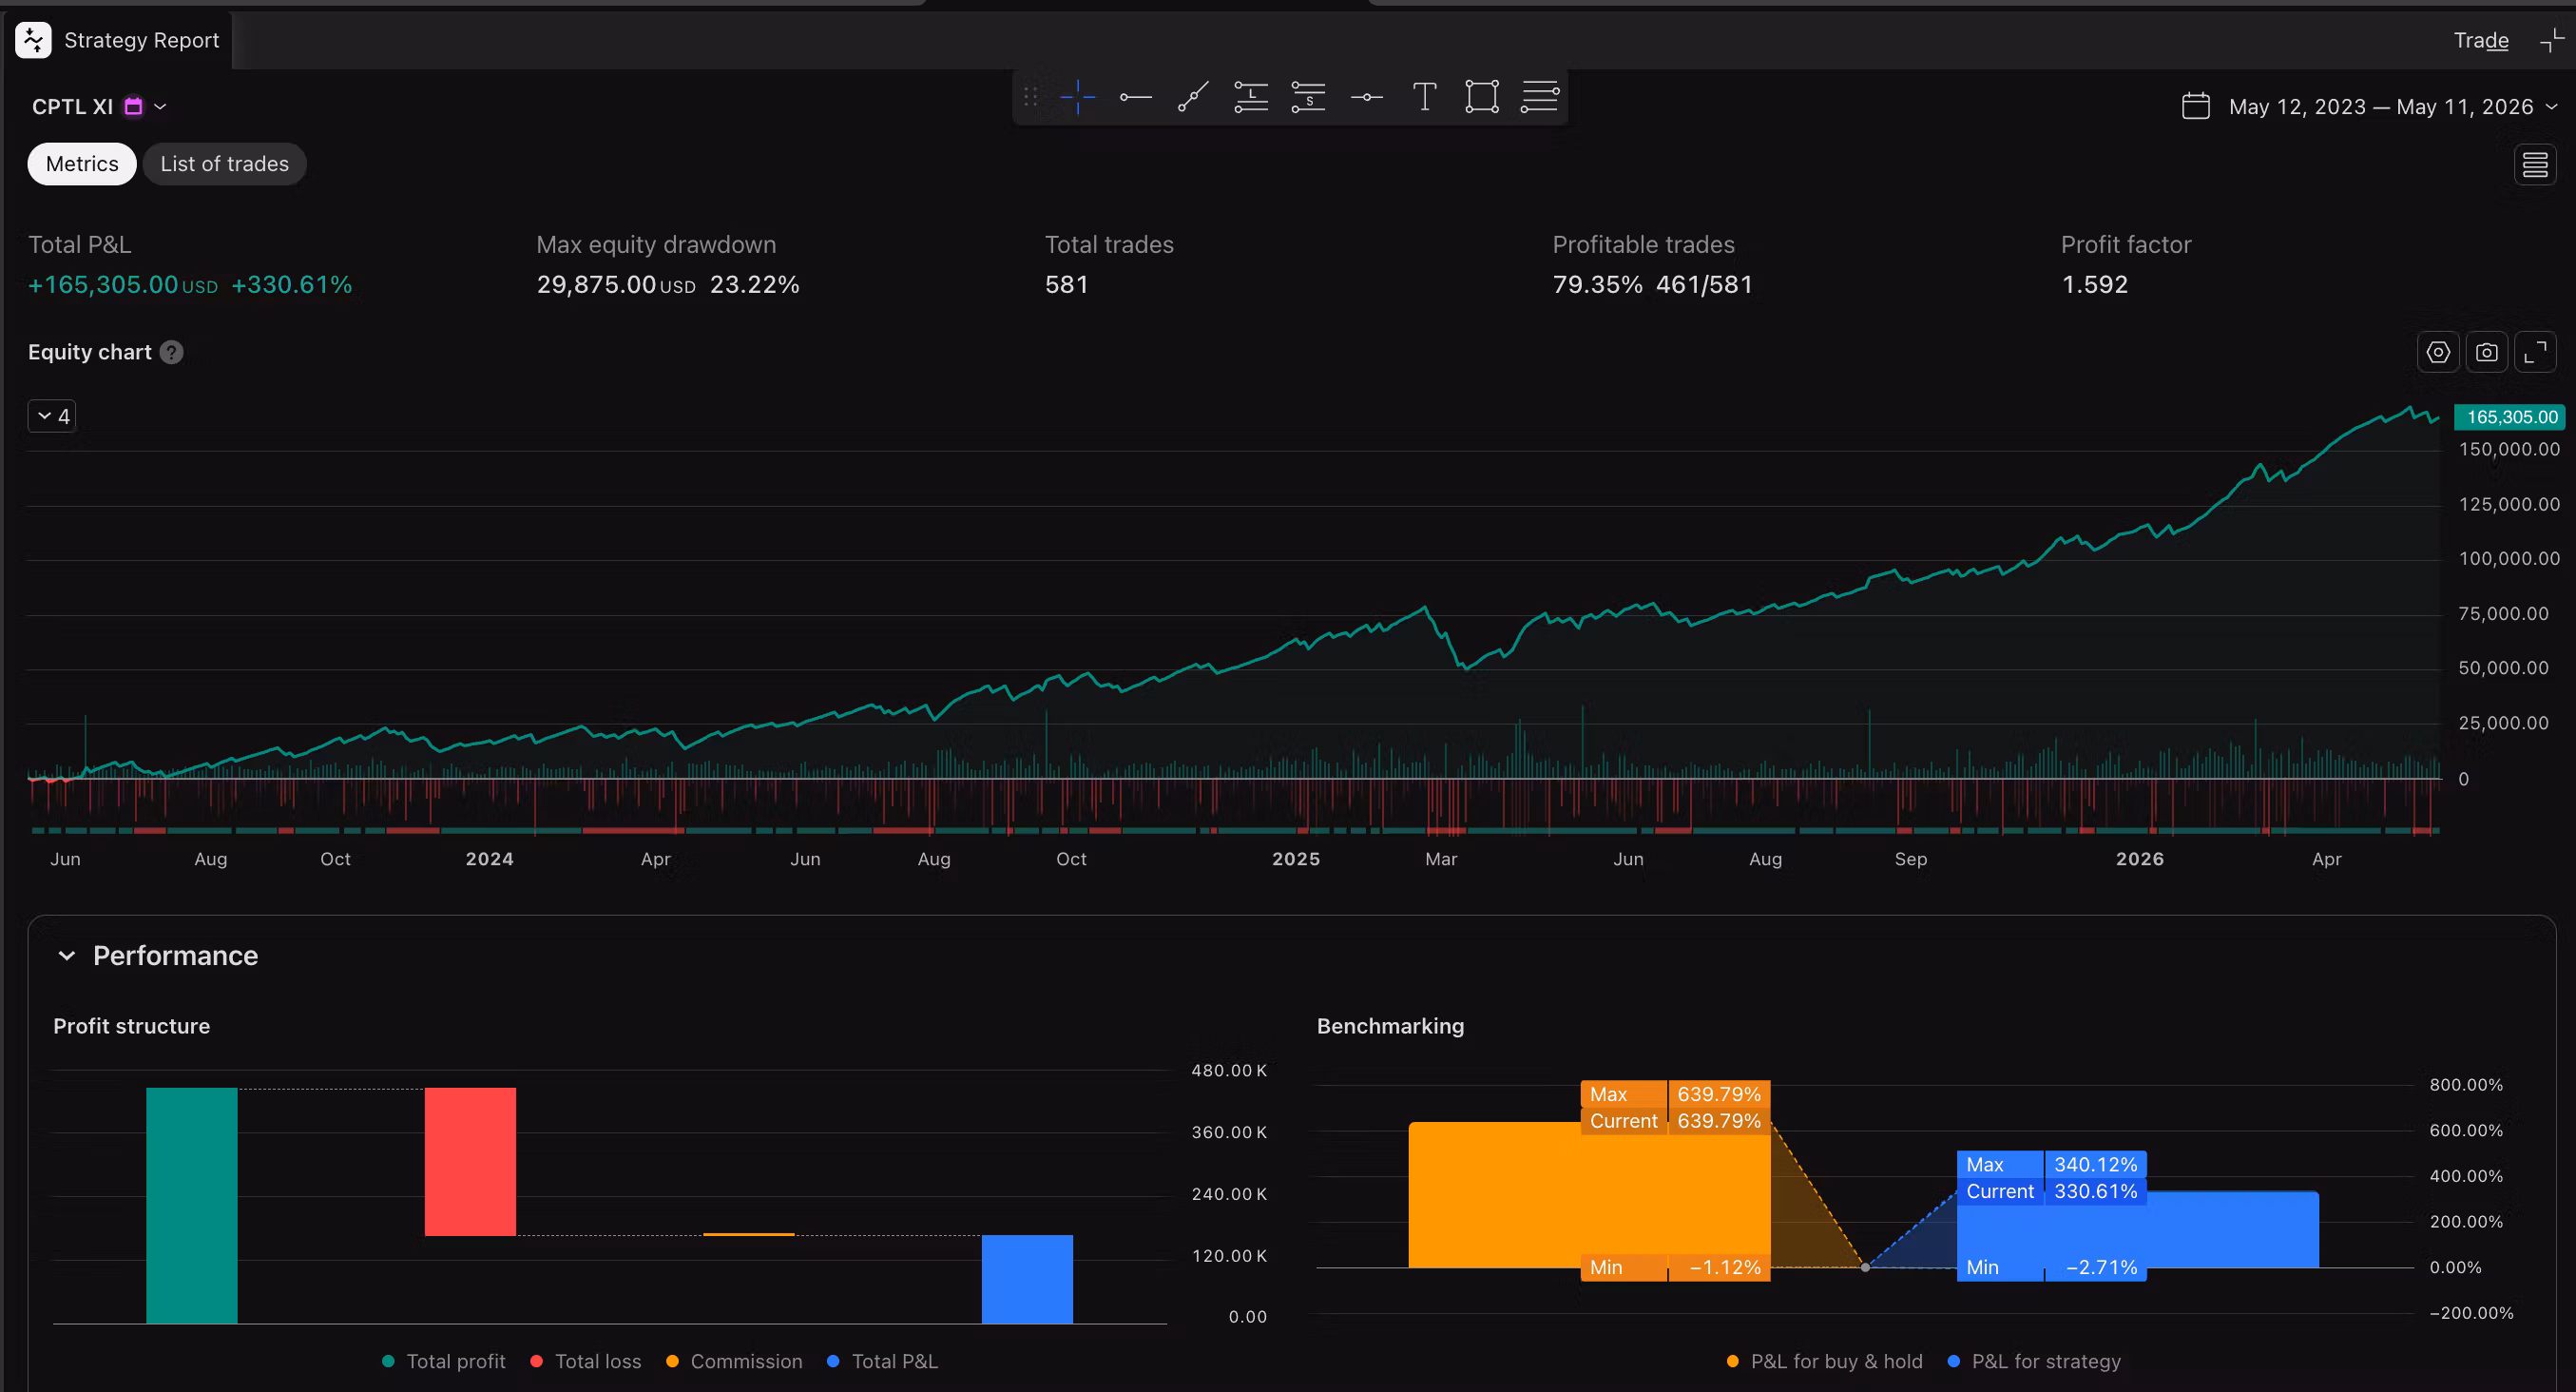Click the 461/581 trades ratio

(x=1704, y=285)
